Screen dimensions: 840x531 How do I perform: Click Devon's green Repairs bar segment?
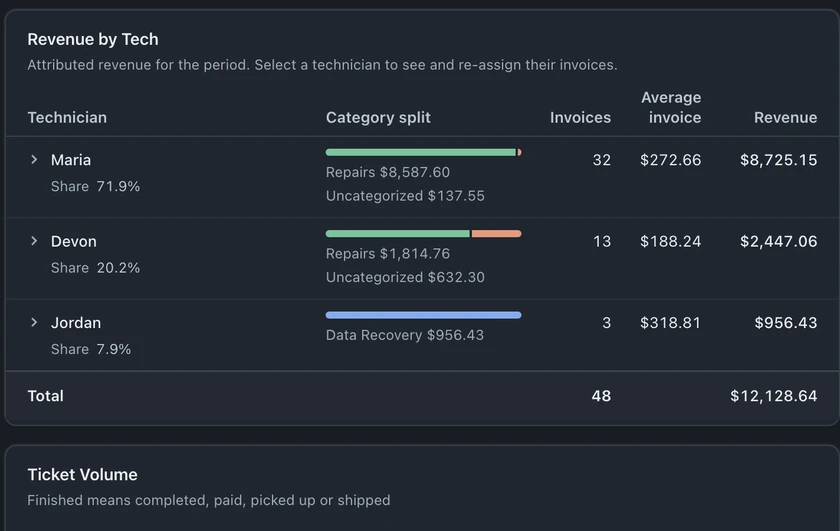398,234
